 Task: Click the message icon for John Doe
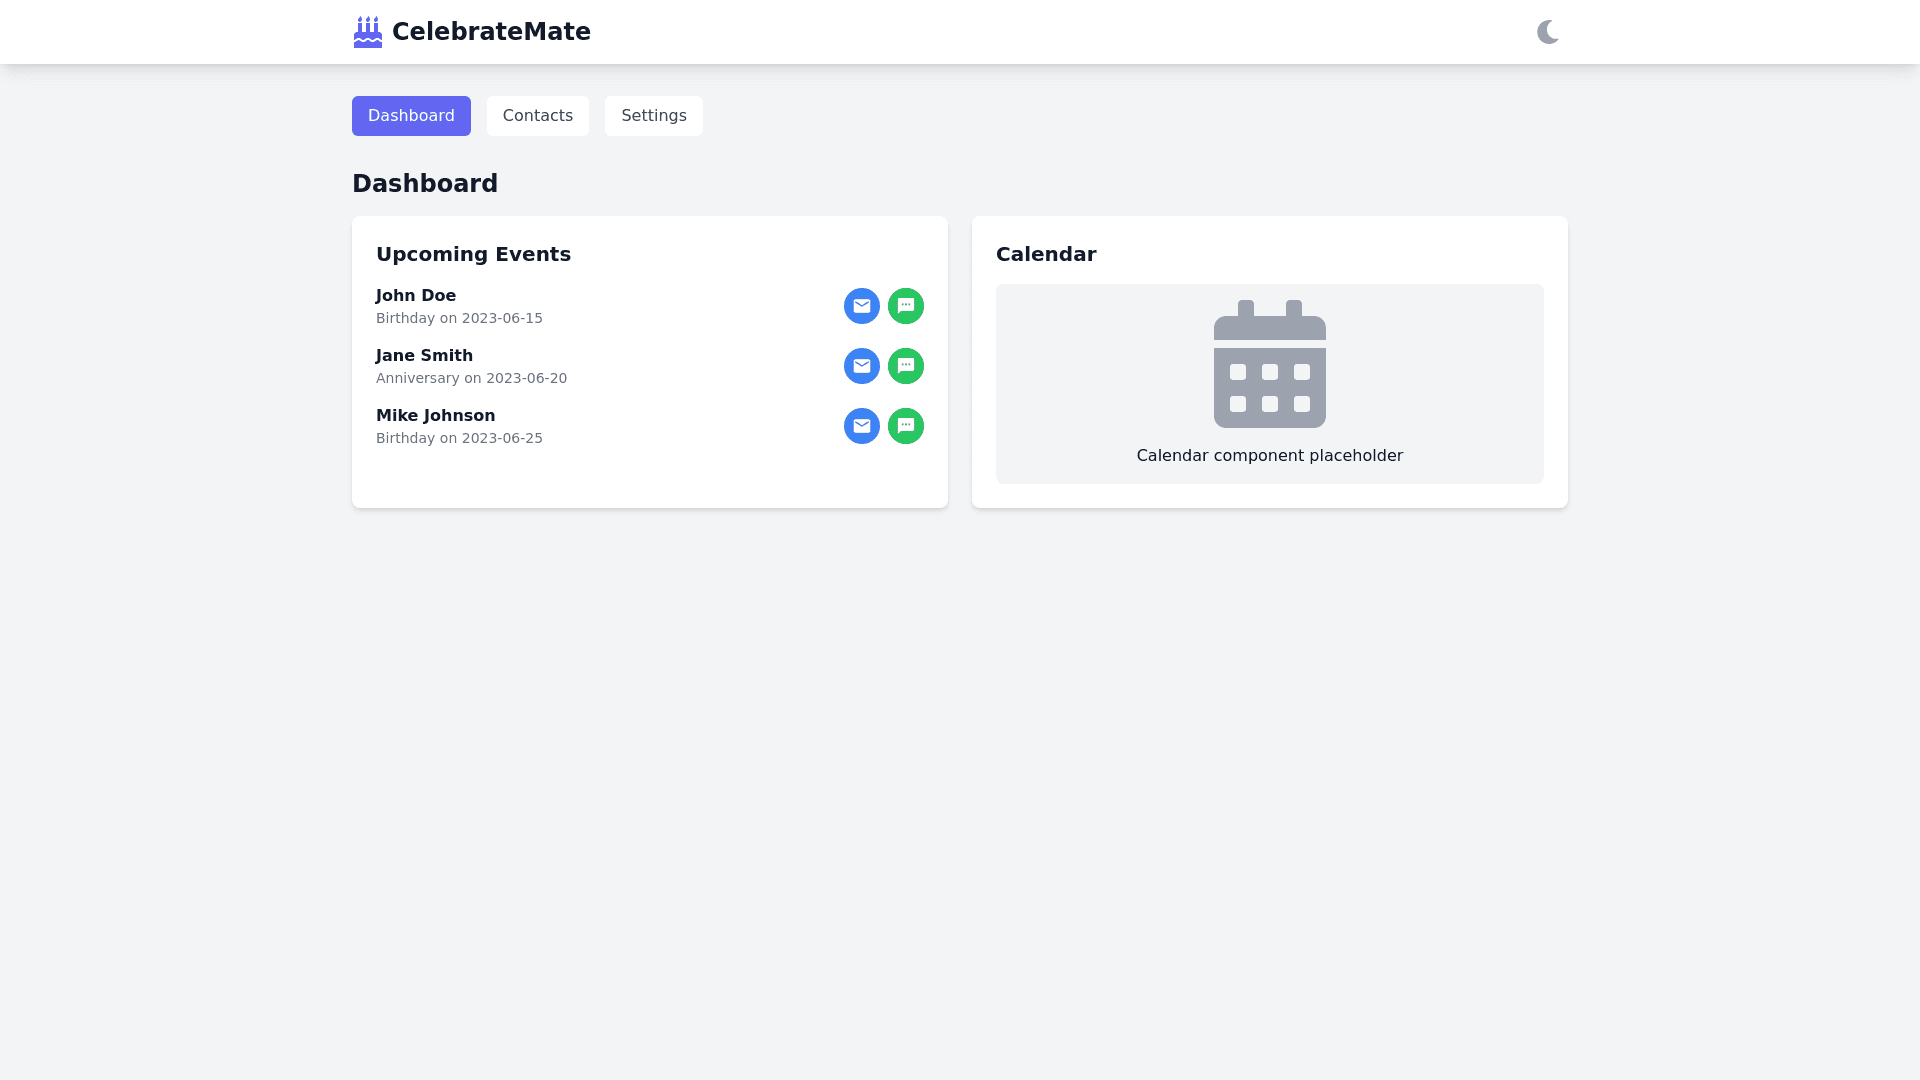905,306
